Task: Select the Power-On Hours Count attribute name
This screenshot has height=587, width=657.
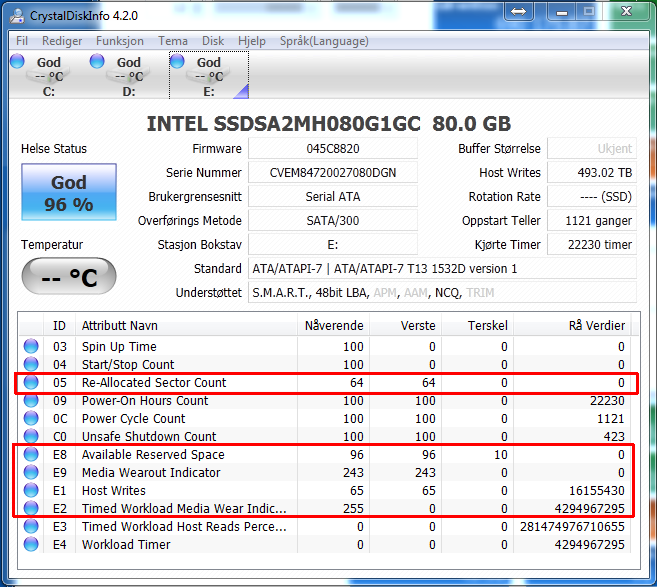Action: [x=145, y=401]
